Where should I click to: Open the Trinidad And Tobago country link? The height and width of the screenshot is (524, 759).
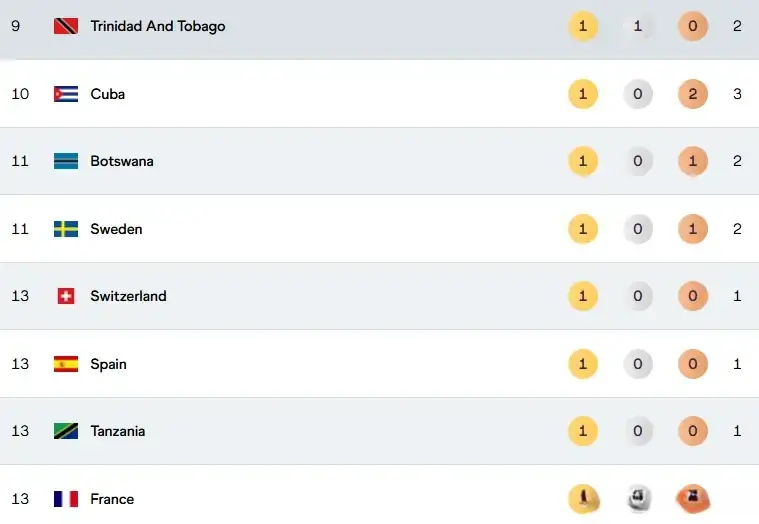tap(157, 26)
